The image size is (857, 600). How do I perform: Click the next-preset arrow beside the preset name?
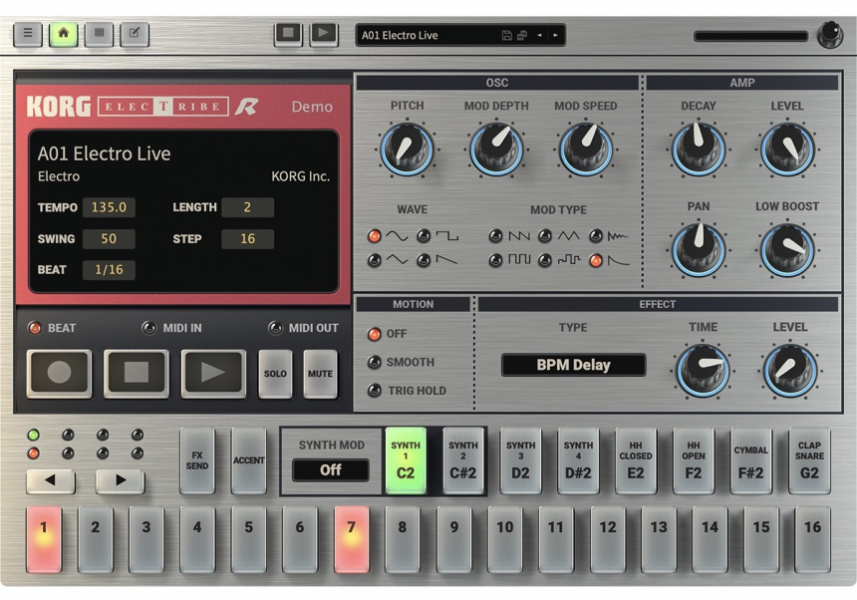[554, 34]
